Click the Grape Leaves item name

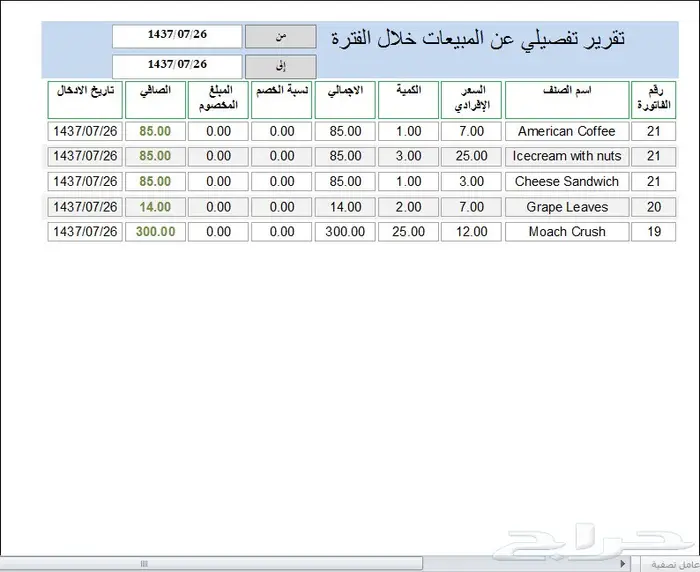click(x=567, y=207)
